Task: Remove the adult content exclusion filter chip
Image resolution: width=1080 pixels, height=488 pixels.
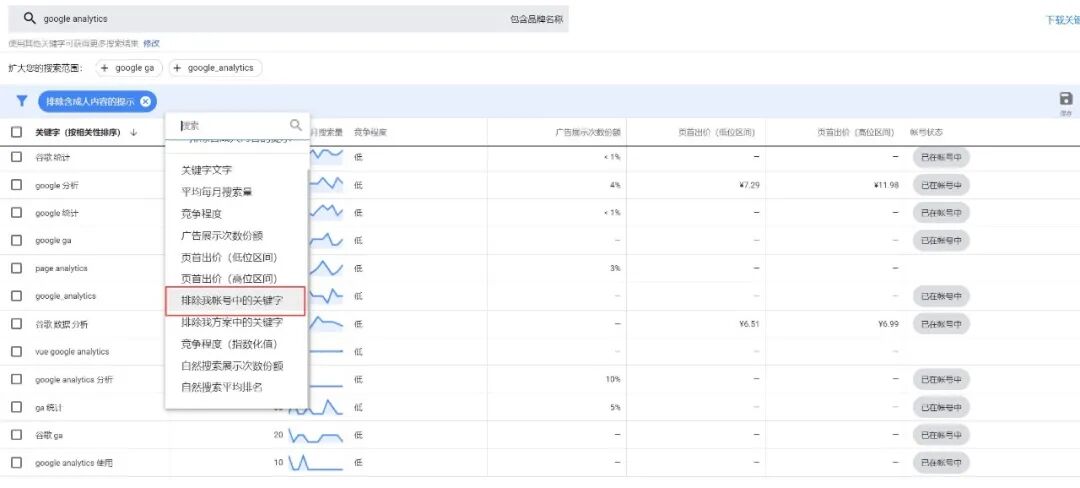Action: pos(145,101)
